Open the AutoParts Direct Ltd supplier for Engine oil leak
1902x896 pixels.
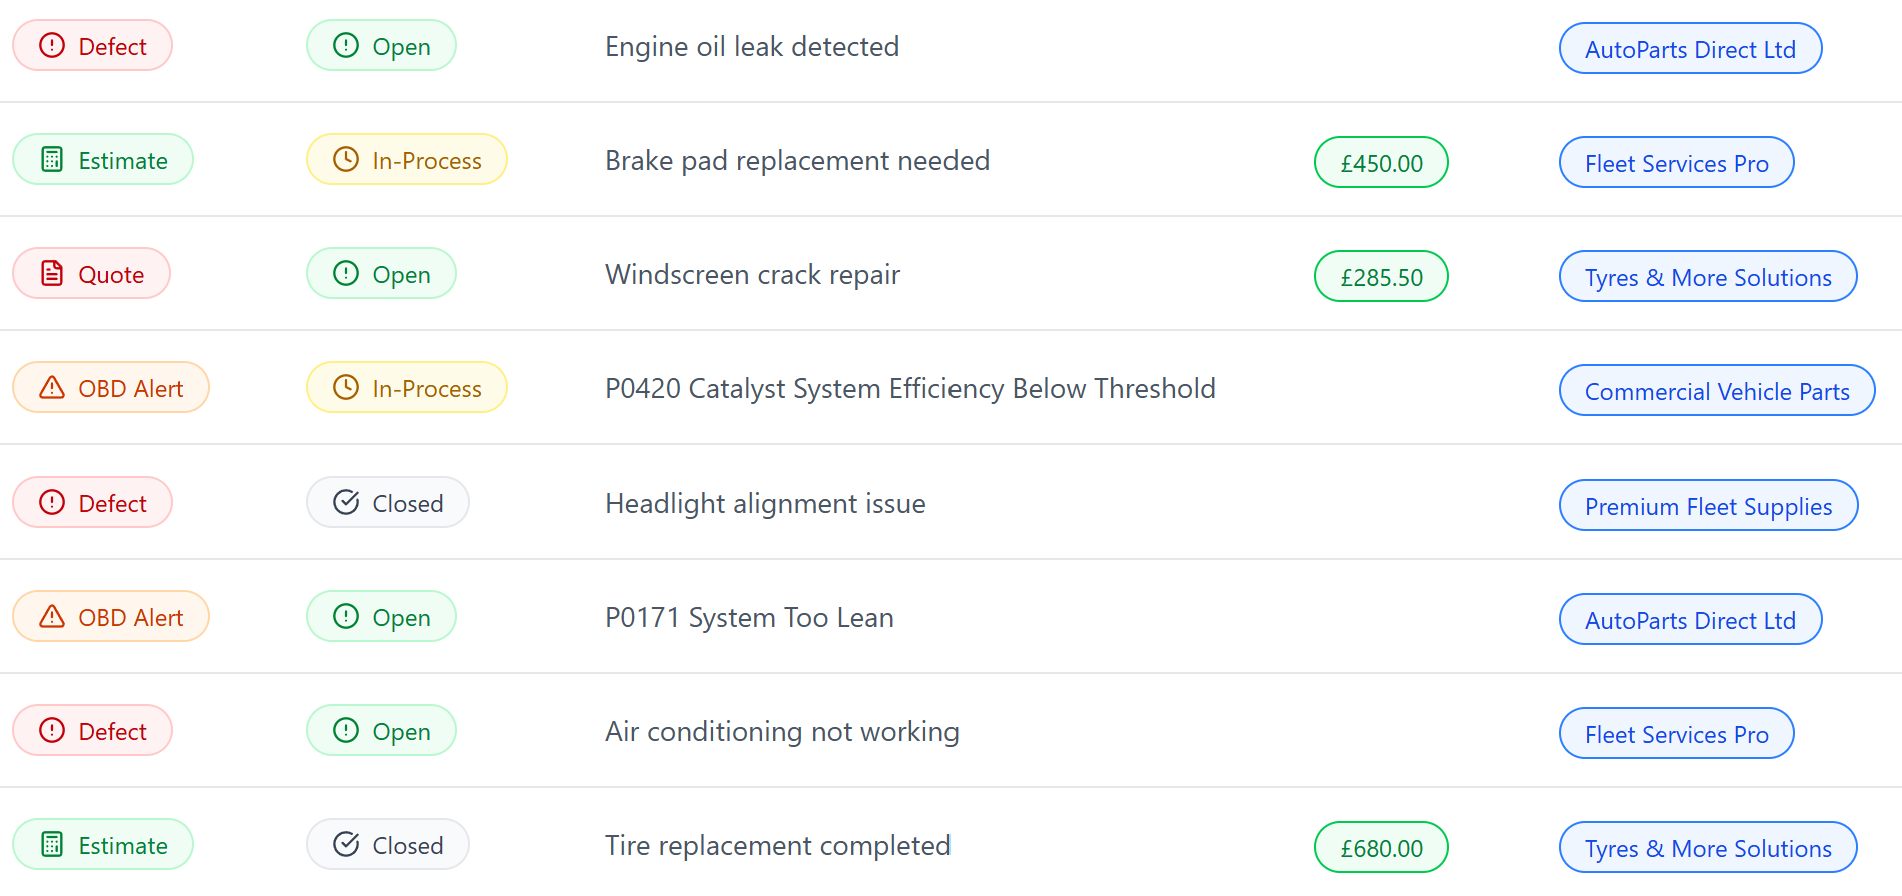[x=1690, y=49]
